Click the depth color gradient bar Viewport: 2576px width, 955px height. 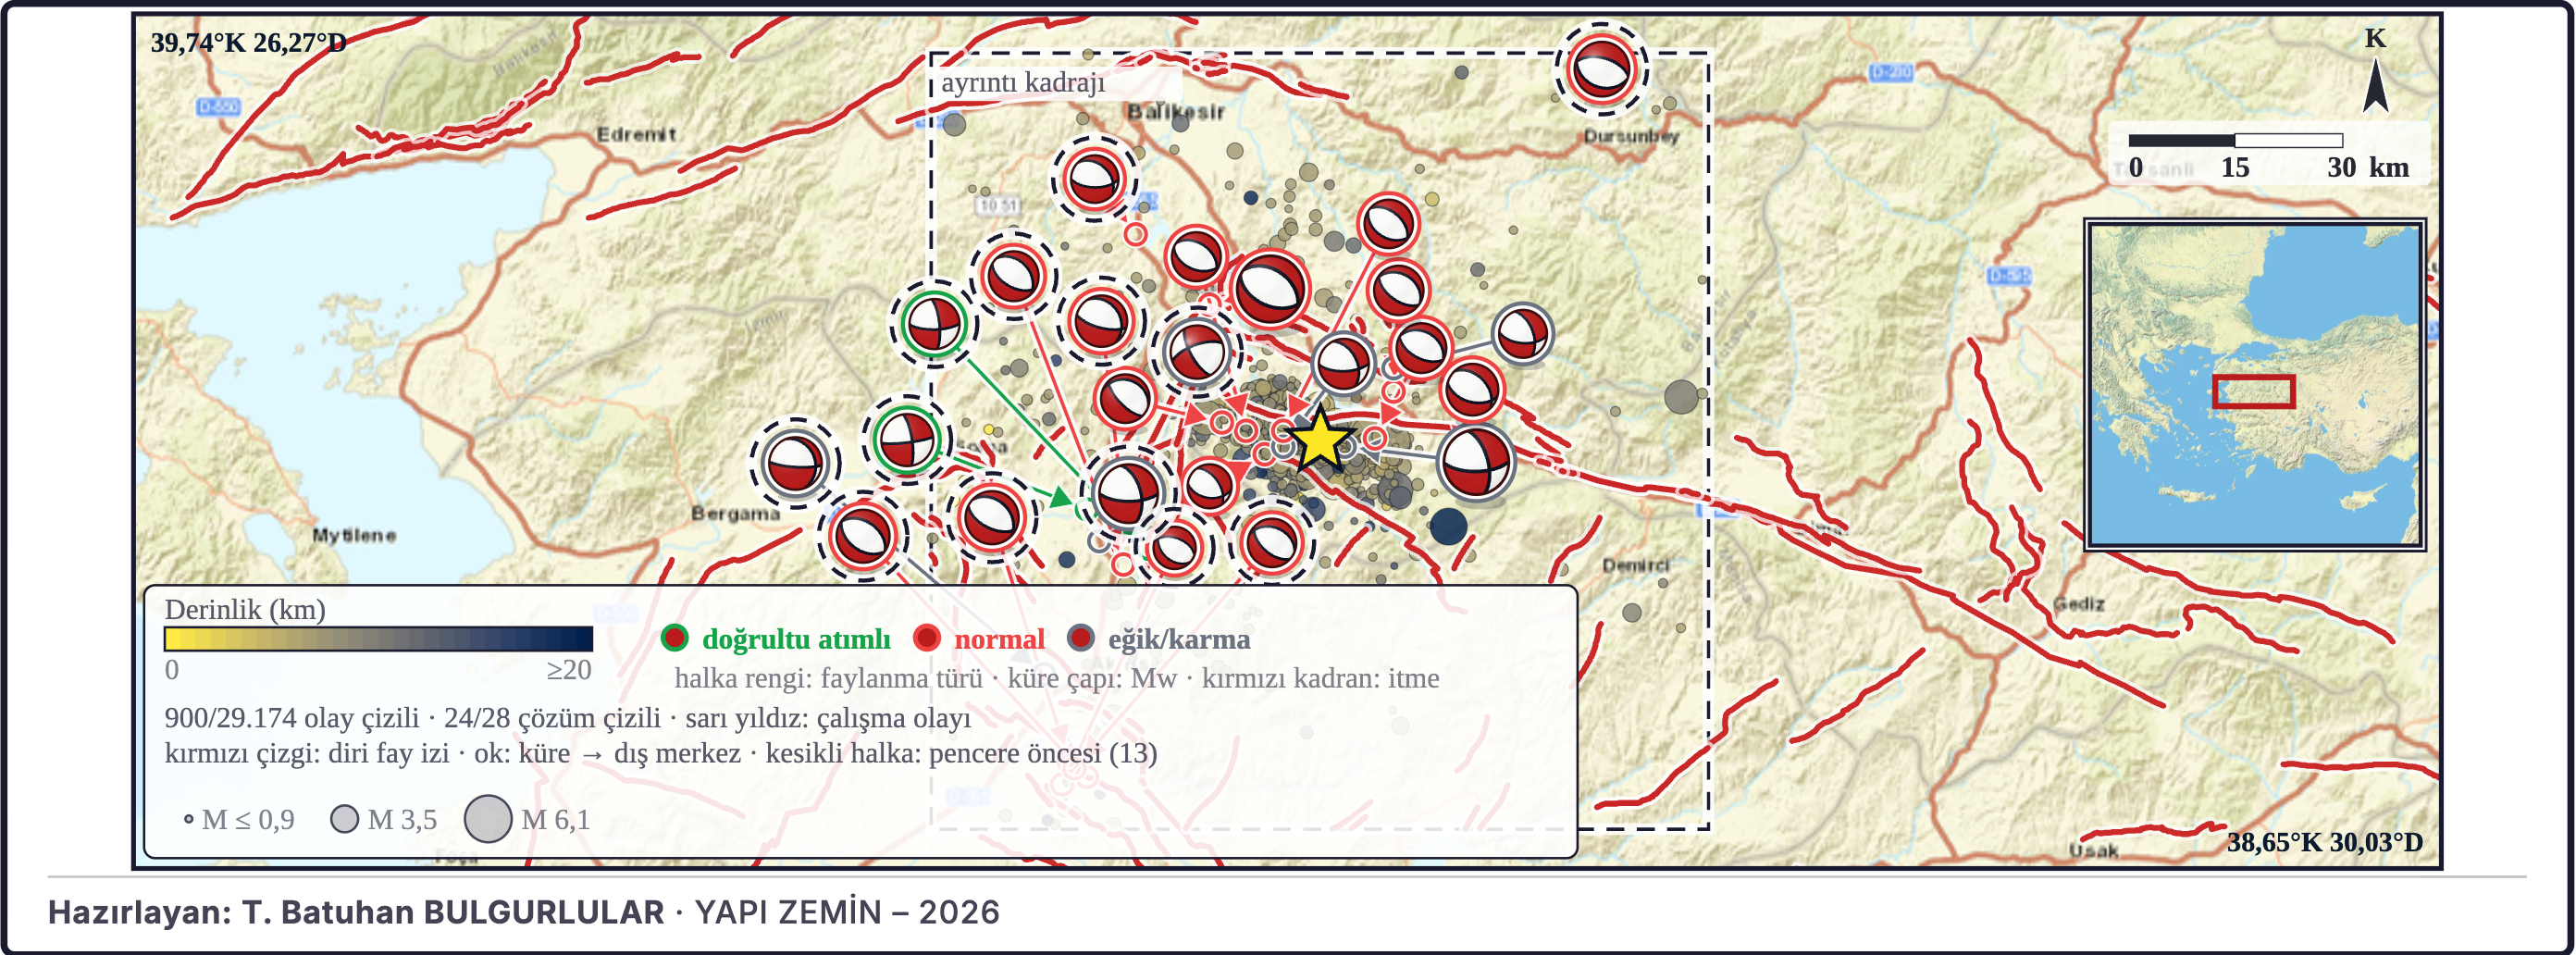(x=378, y=639)
